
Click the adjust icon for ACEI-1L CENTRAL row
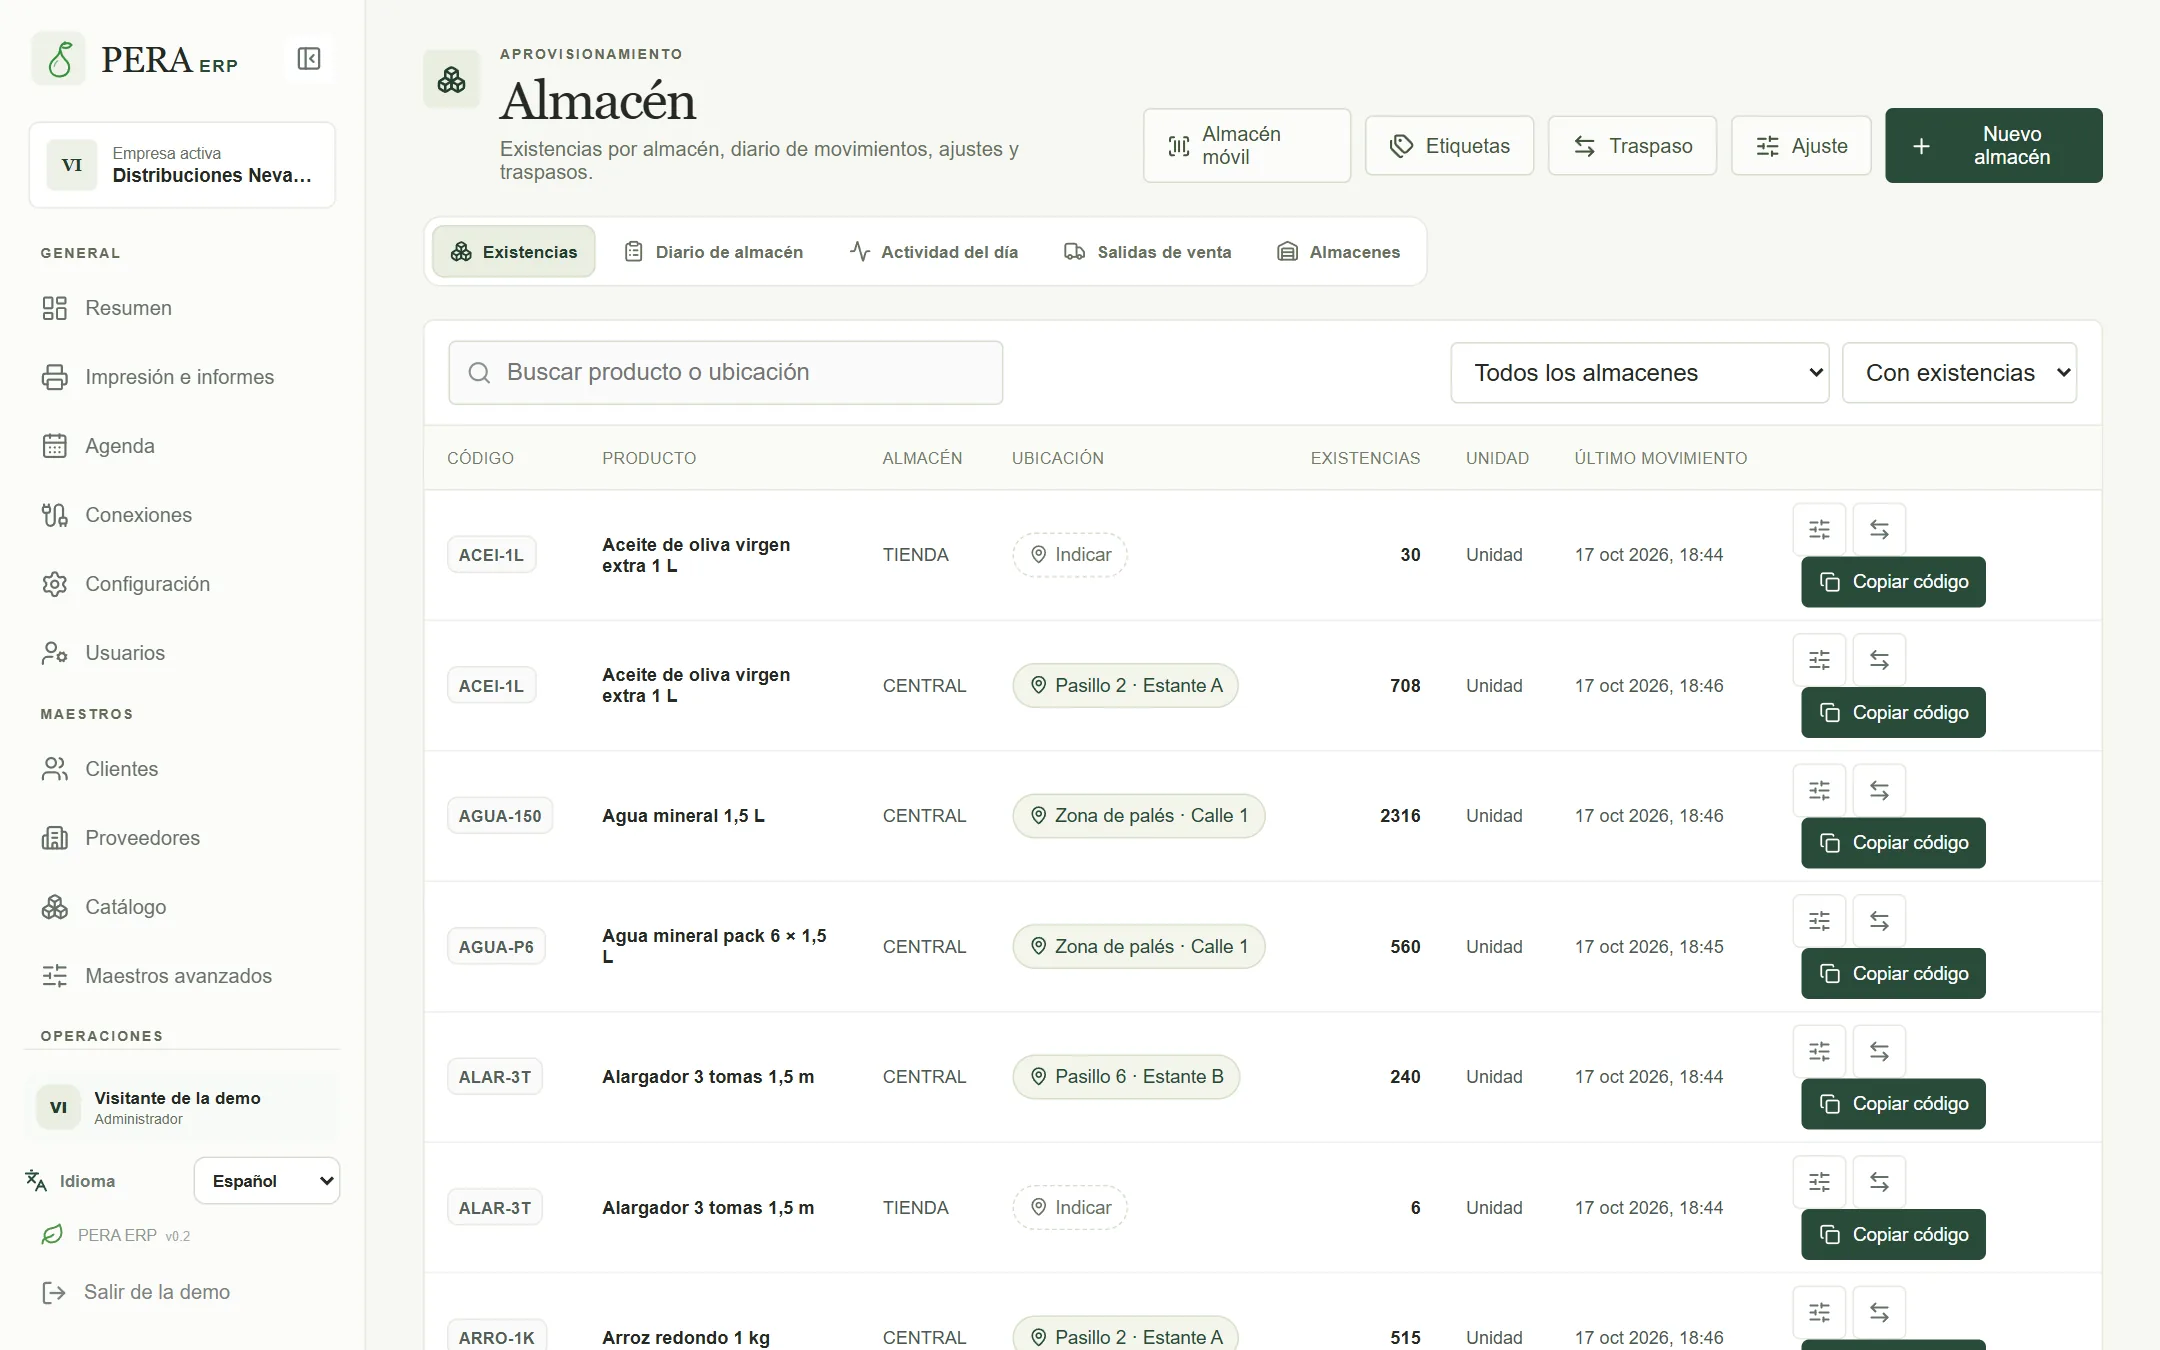(x=1819, y=660)
